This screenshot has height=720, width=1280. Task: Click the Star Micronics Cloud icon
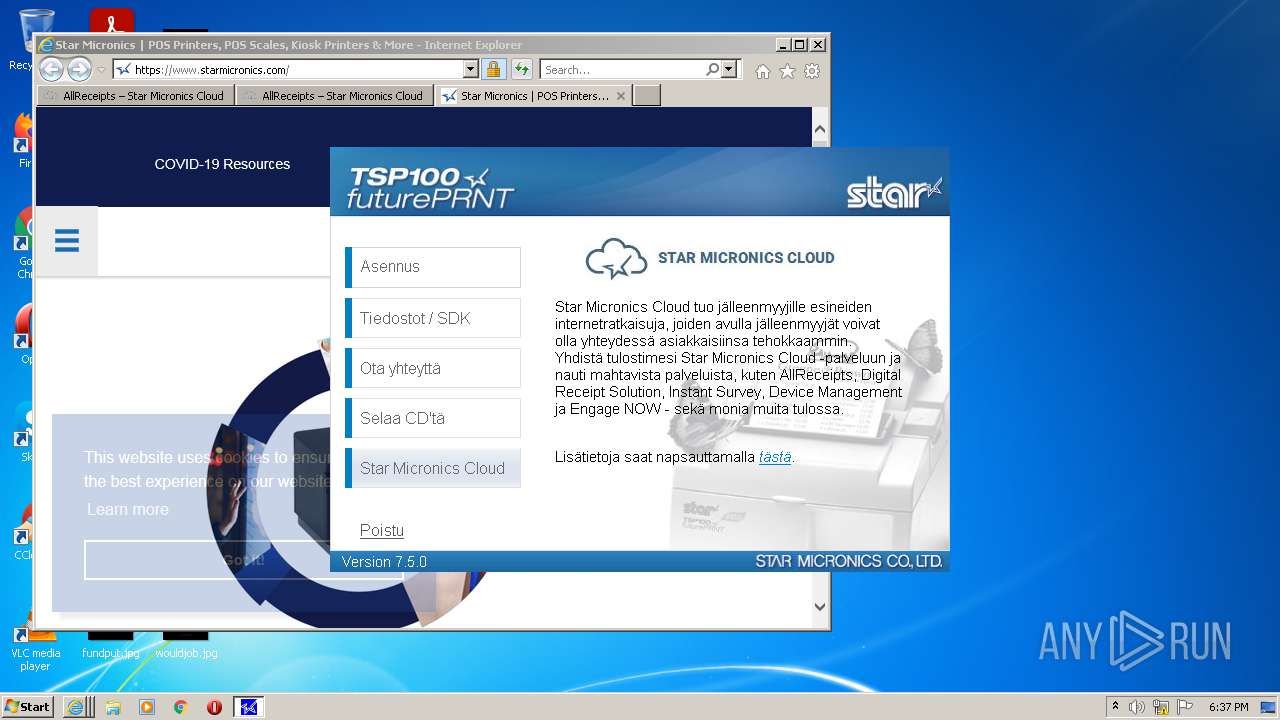tap(616, 258)
